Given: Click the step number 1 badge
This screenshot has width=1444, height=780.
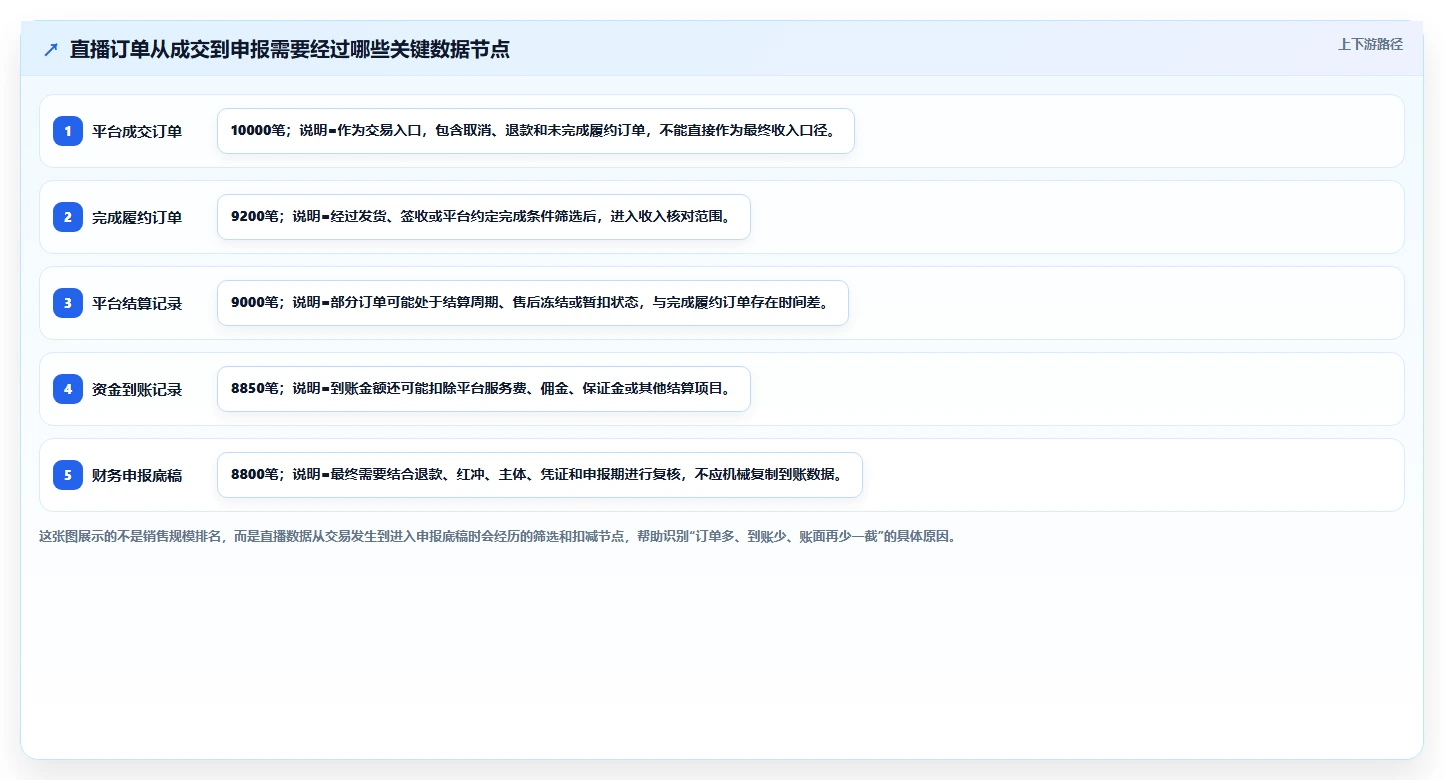Looking at the screenshot, I should click(68, 131).
